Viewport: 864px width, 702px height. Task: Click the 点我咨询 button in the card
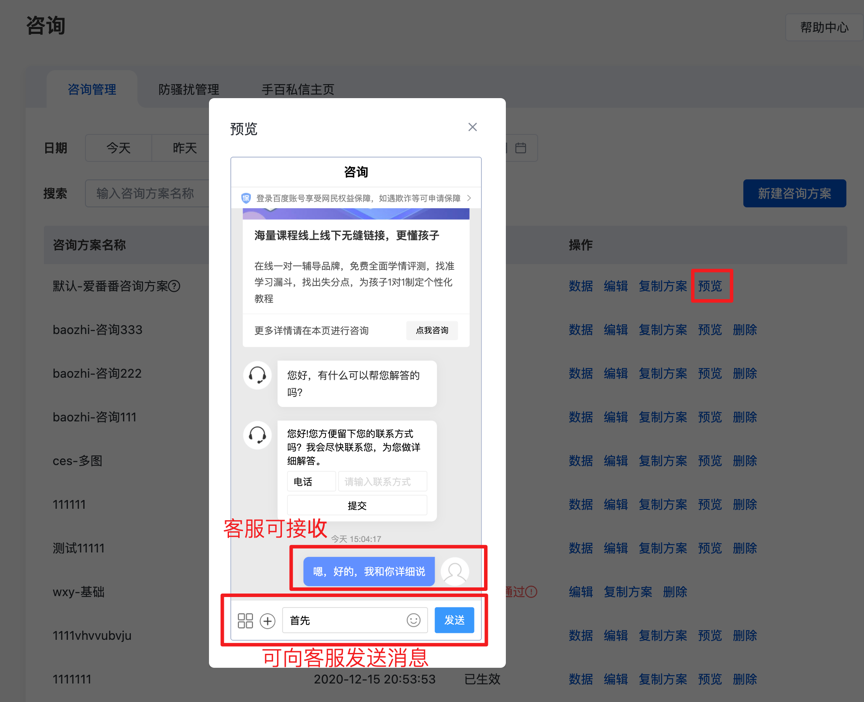pos(432,330)
